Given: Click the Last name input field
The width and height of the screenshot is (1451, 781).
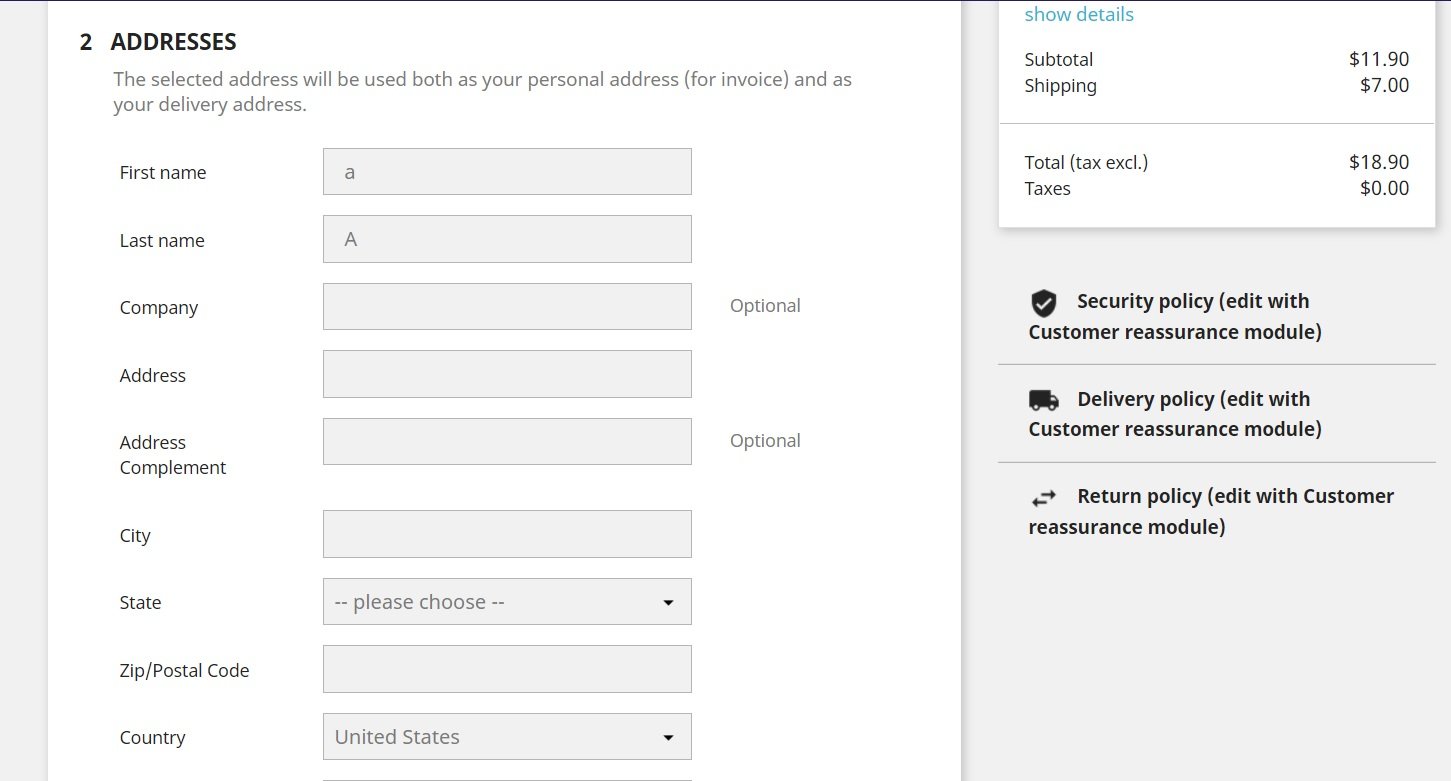Looking at the screenshot, I should pyautogui.click(x=507, y=239).
